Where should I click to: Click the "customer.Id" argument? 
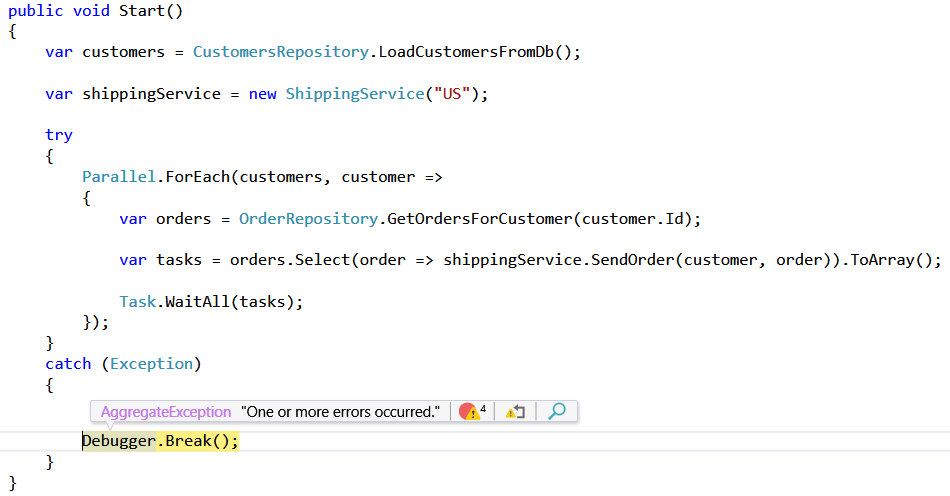click(x=633, y=219)
